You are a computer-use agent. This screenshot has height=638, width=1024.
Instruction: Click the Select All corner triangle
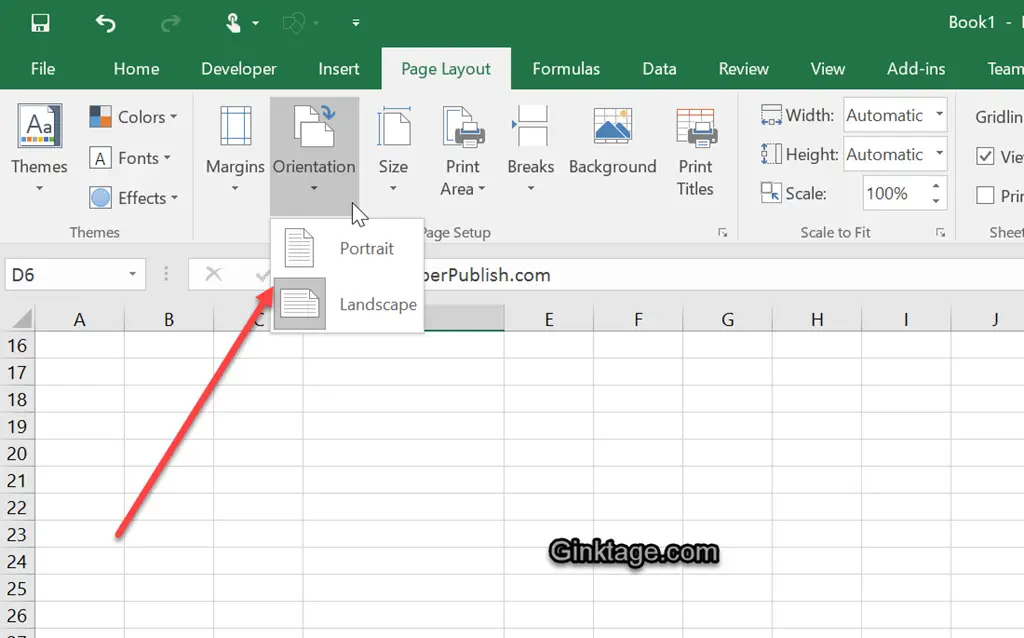click(x=22, y=319)
